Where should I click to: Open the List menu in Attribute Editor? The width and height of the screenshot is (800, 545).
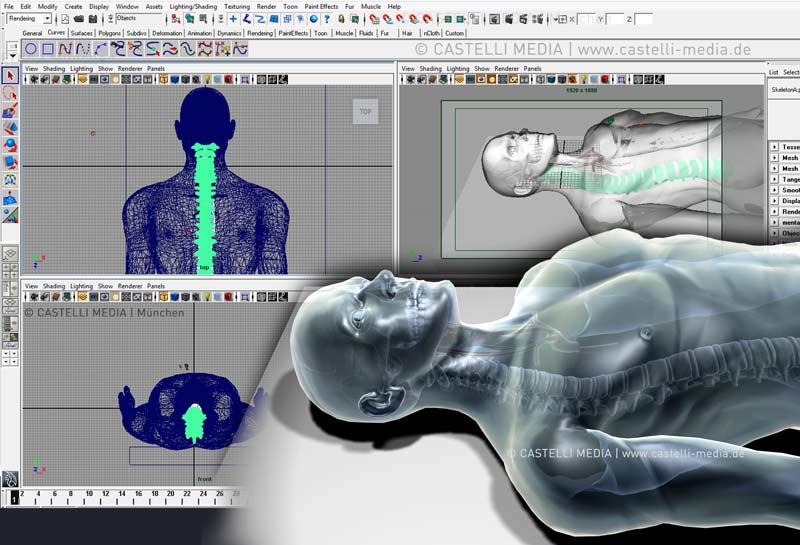click(773, 72)
